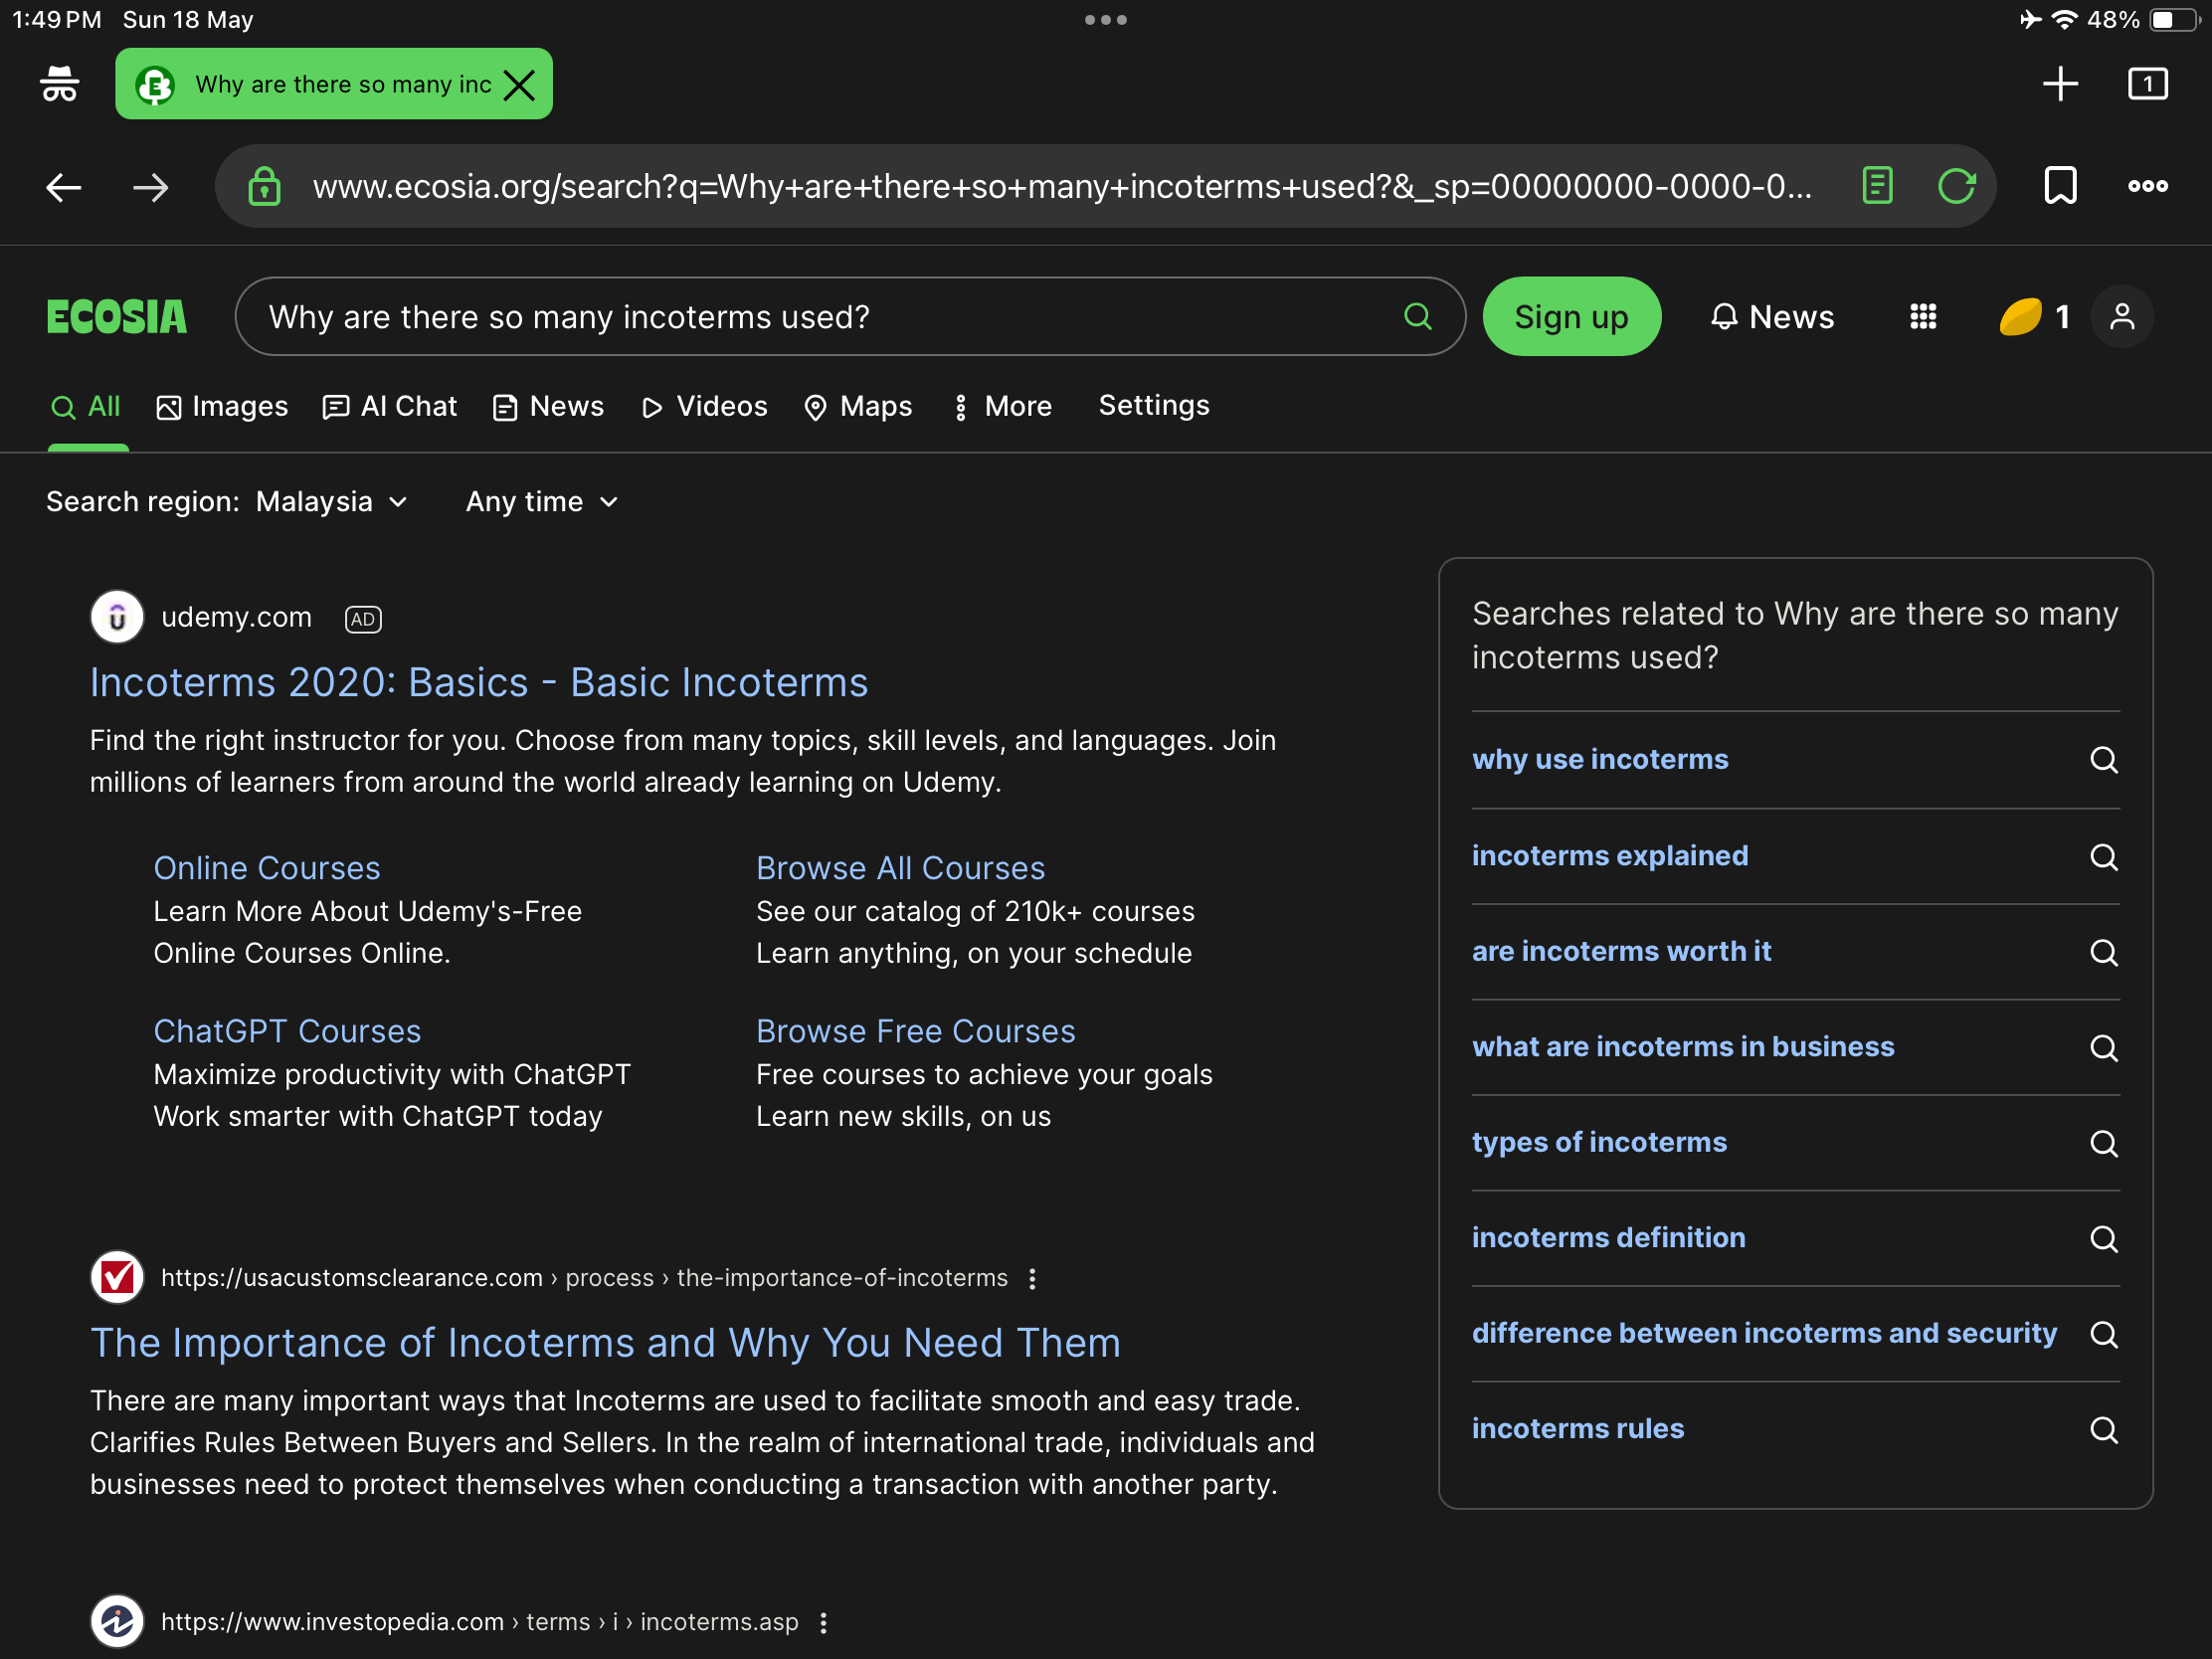Search 'are incoterms worth it' via its magnifier icon
Viewport: 2212px width, 1659px height.
[2103, 952]
